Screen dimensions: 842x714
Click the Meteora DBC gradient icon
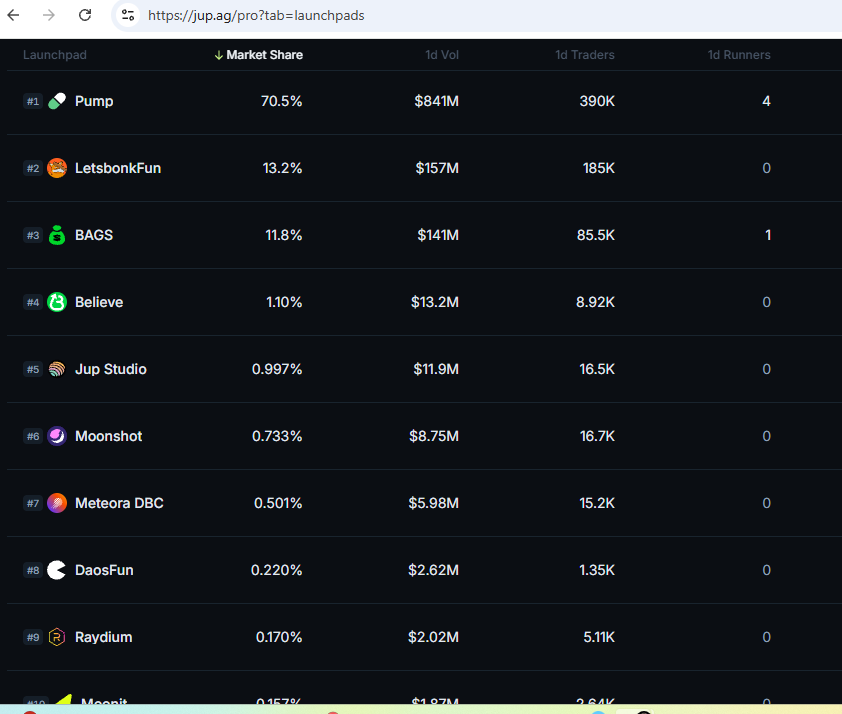tap(57, 503)
